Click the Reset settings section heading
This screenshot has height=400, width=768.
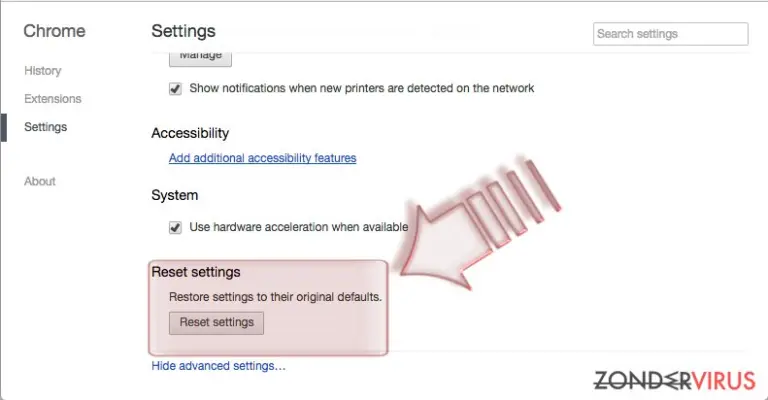pyautogui.click(x=196, y=272)
